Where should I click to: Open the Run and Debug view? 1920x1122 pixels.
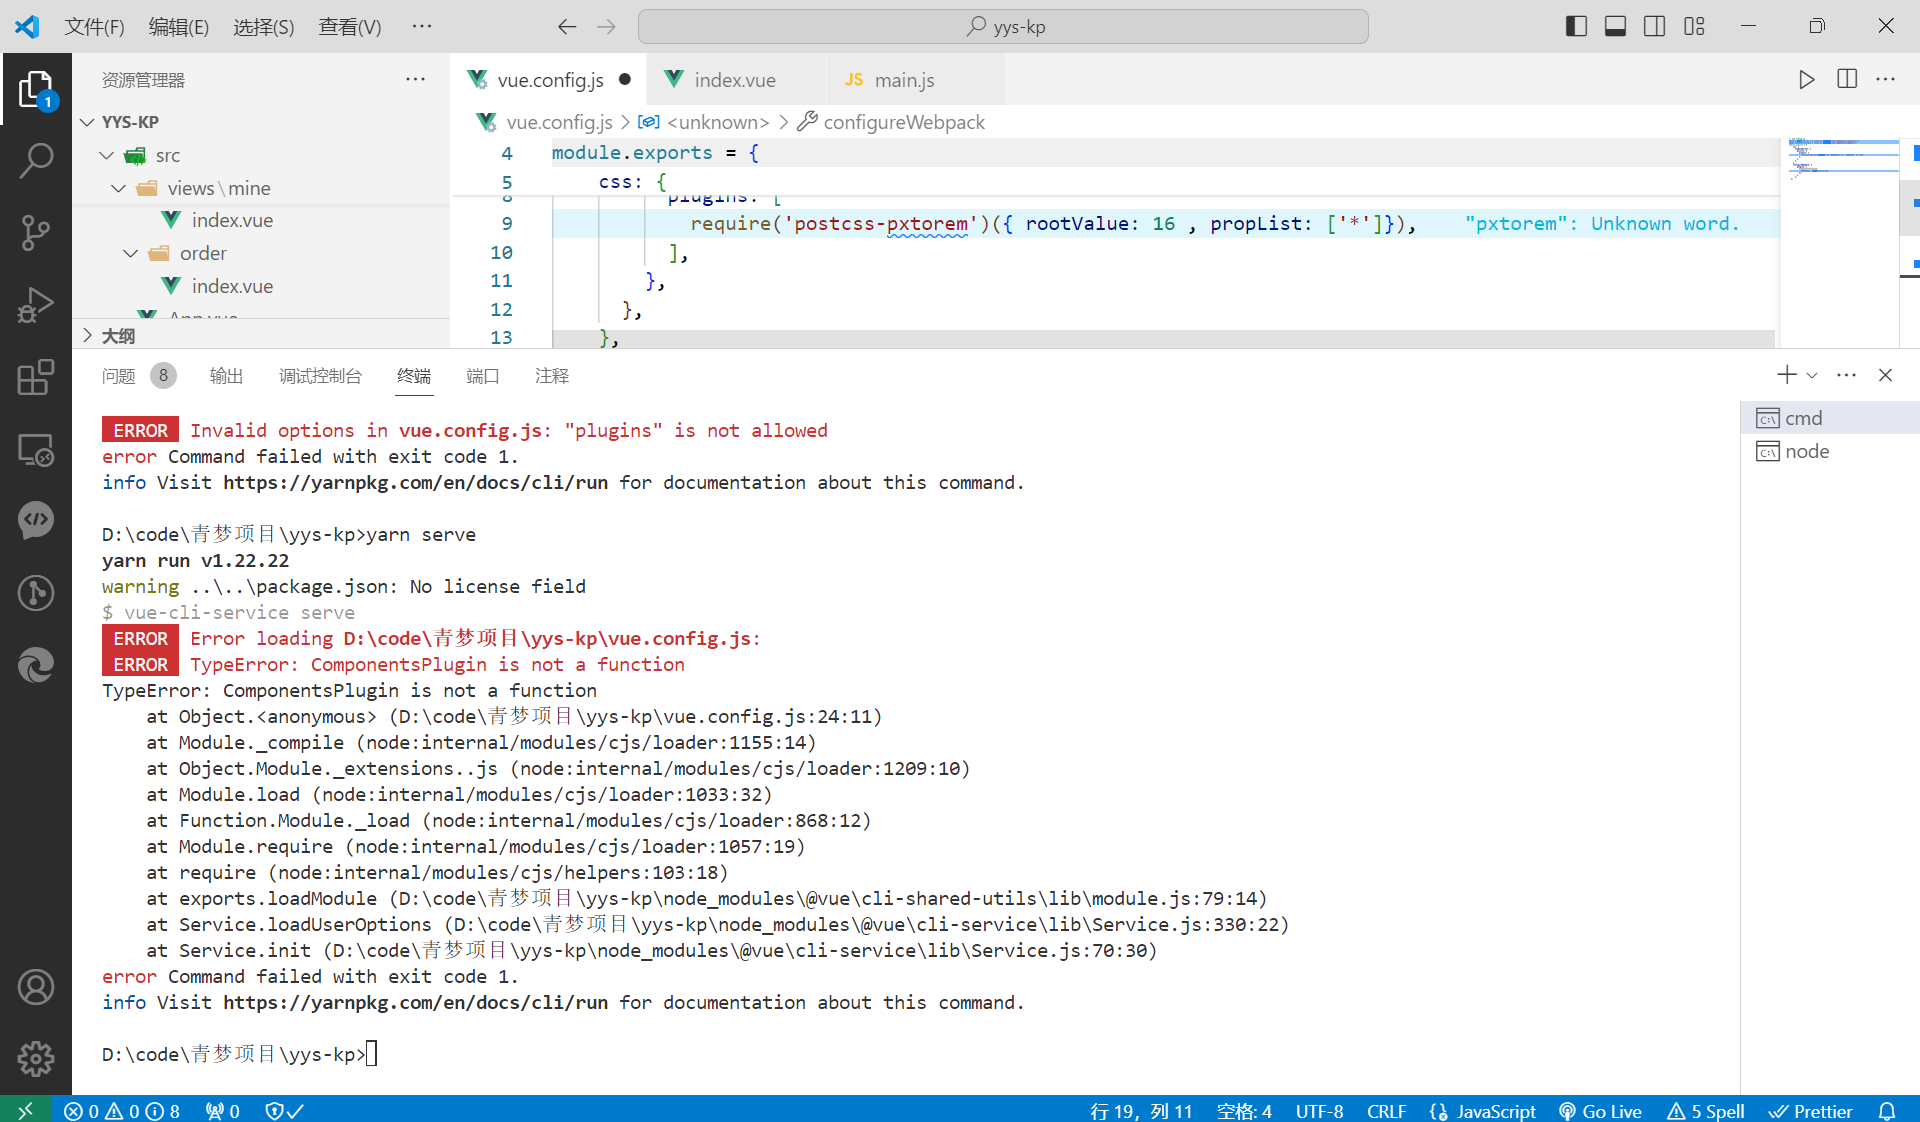pos(36,305)
